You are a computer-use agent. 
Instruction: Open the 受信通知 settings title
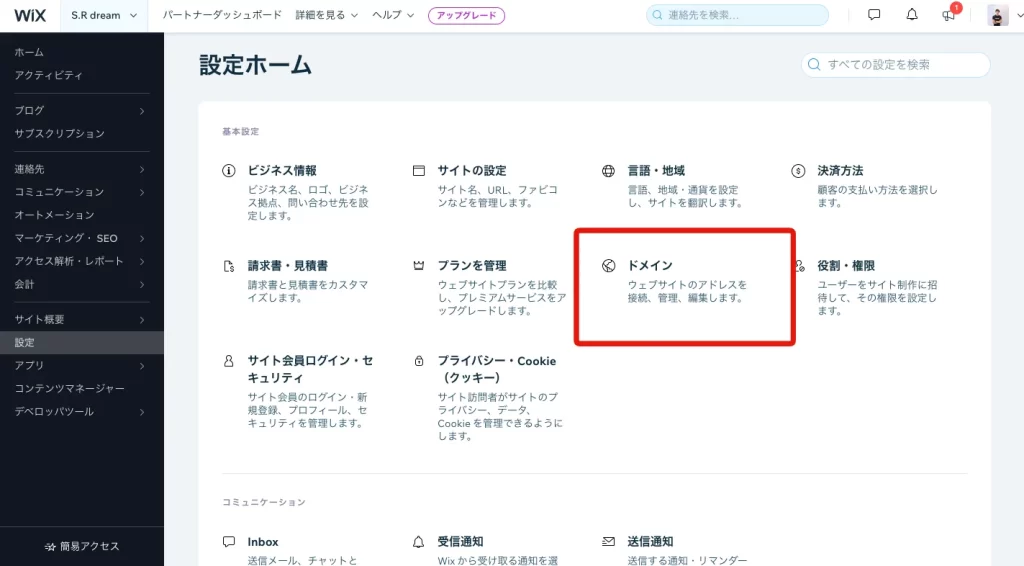coord(460,541)
